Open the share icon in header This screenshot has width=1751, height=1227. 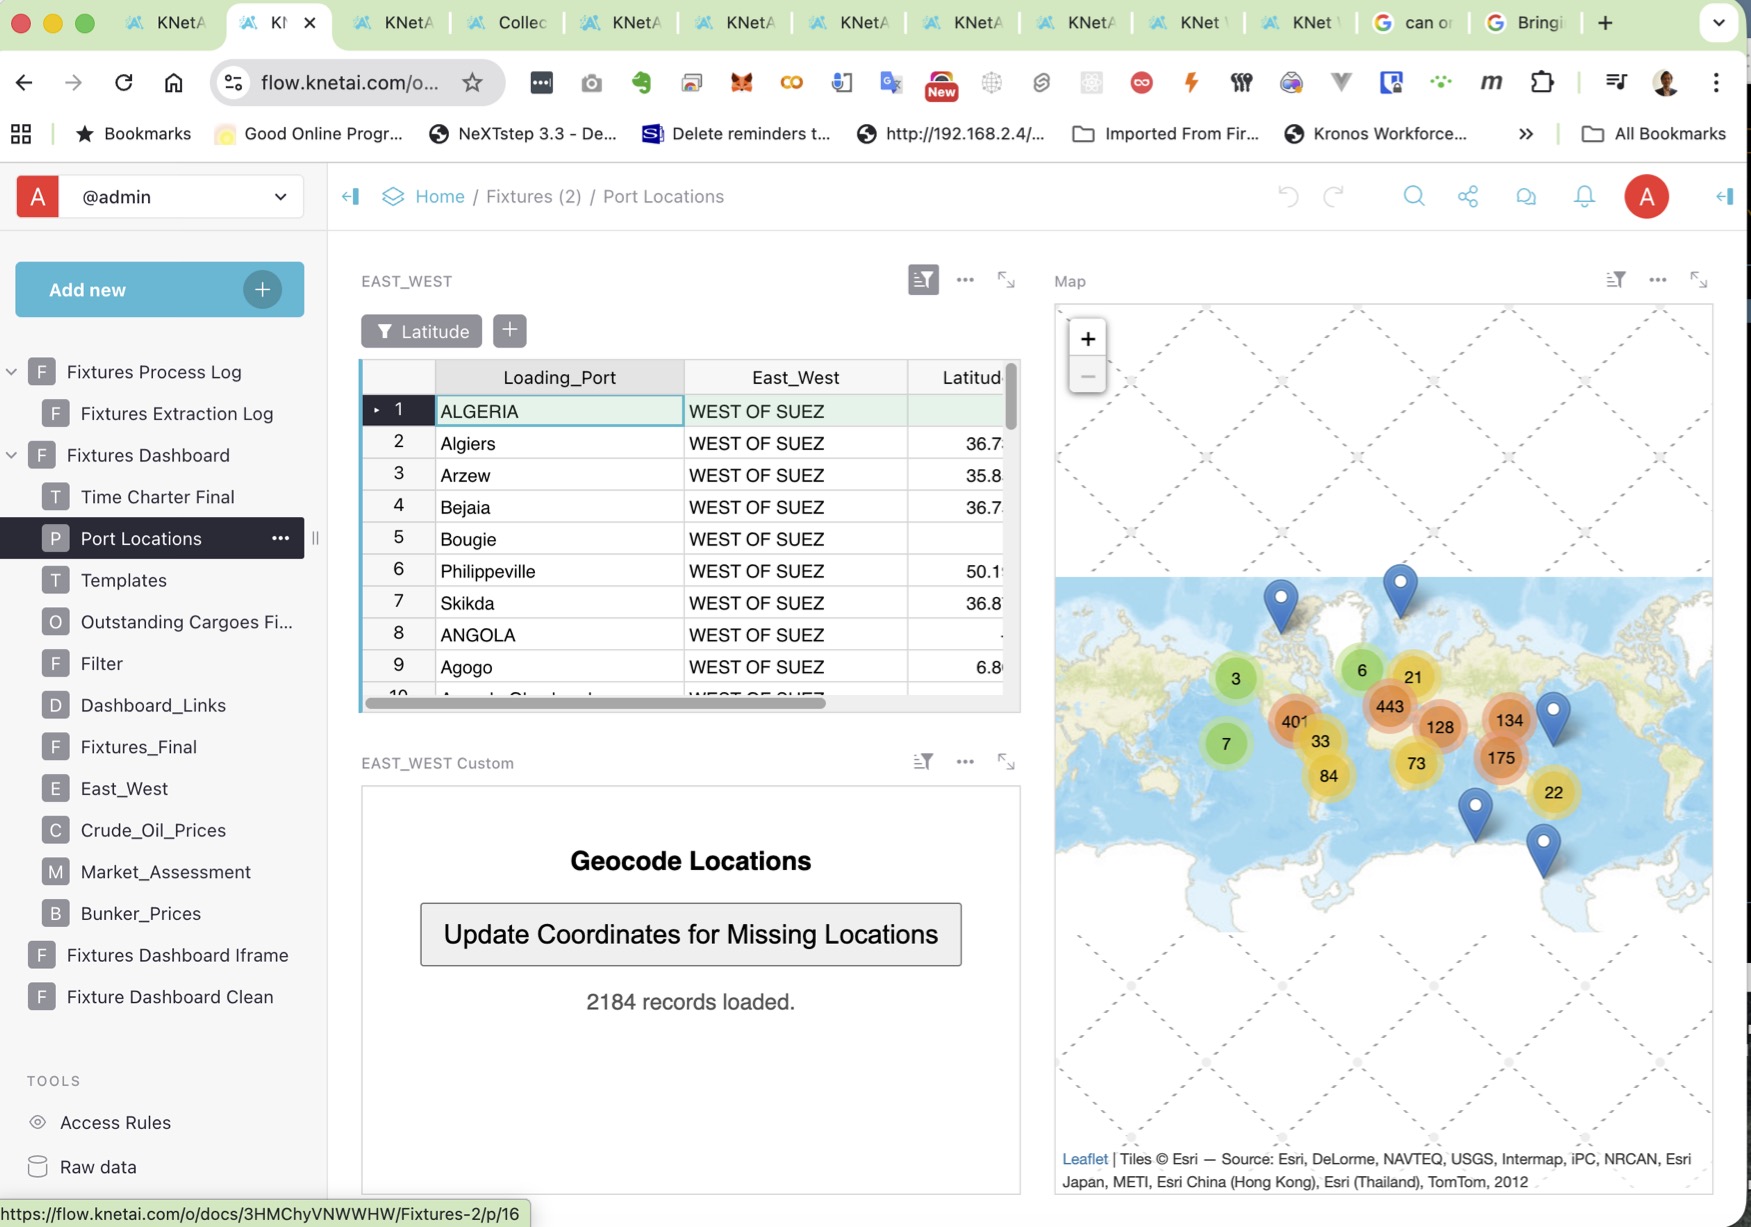pos(1467,197)
